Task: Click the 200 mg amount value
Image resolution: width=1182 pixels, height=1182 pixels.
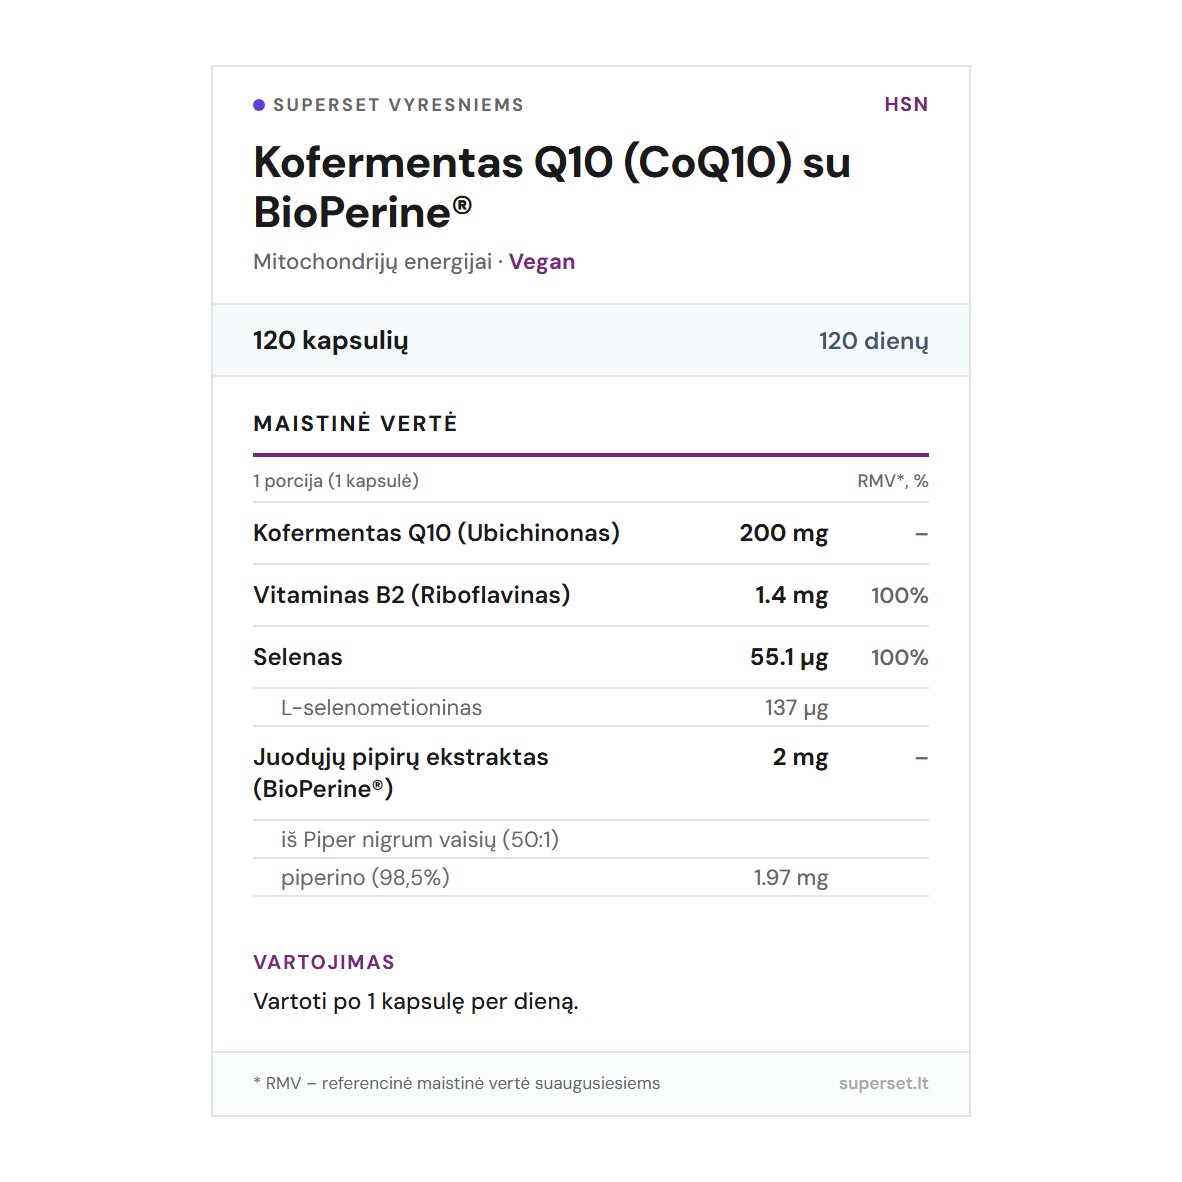Action: [x=784, y=533]
